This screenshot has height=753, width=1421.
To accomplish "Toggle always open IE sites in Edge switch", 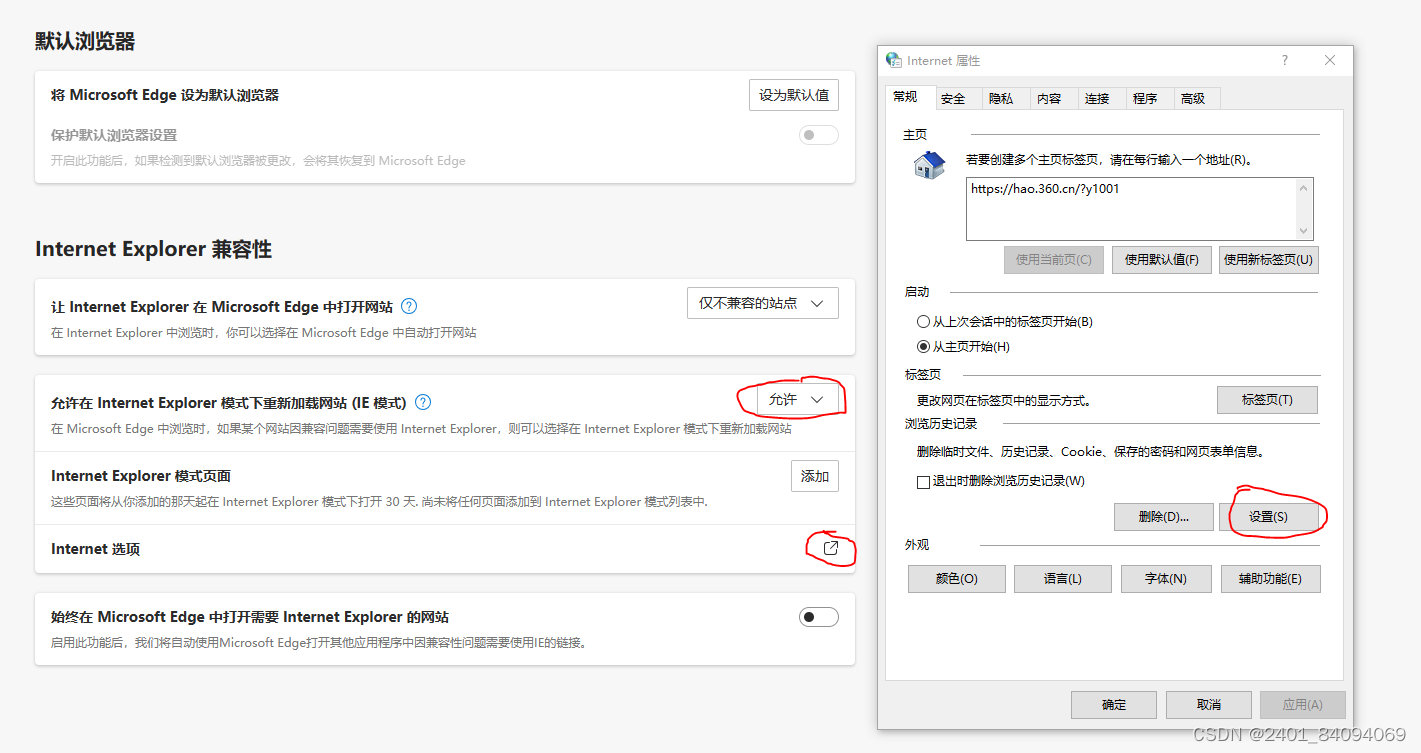I will (818, 617).
